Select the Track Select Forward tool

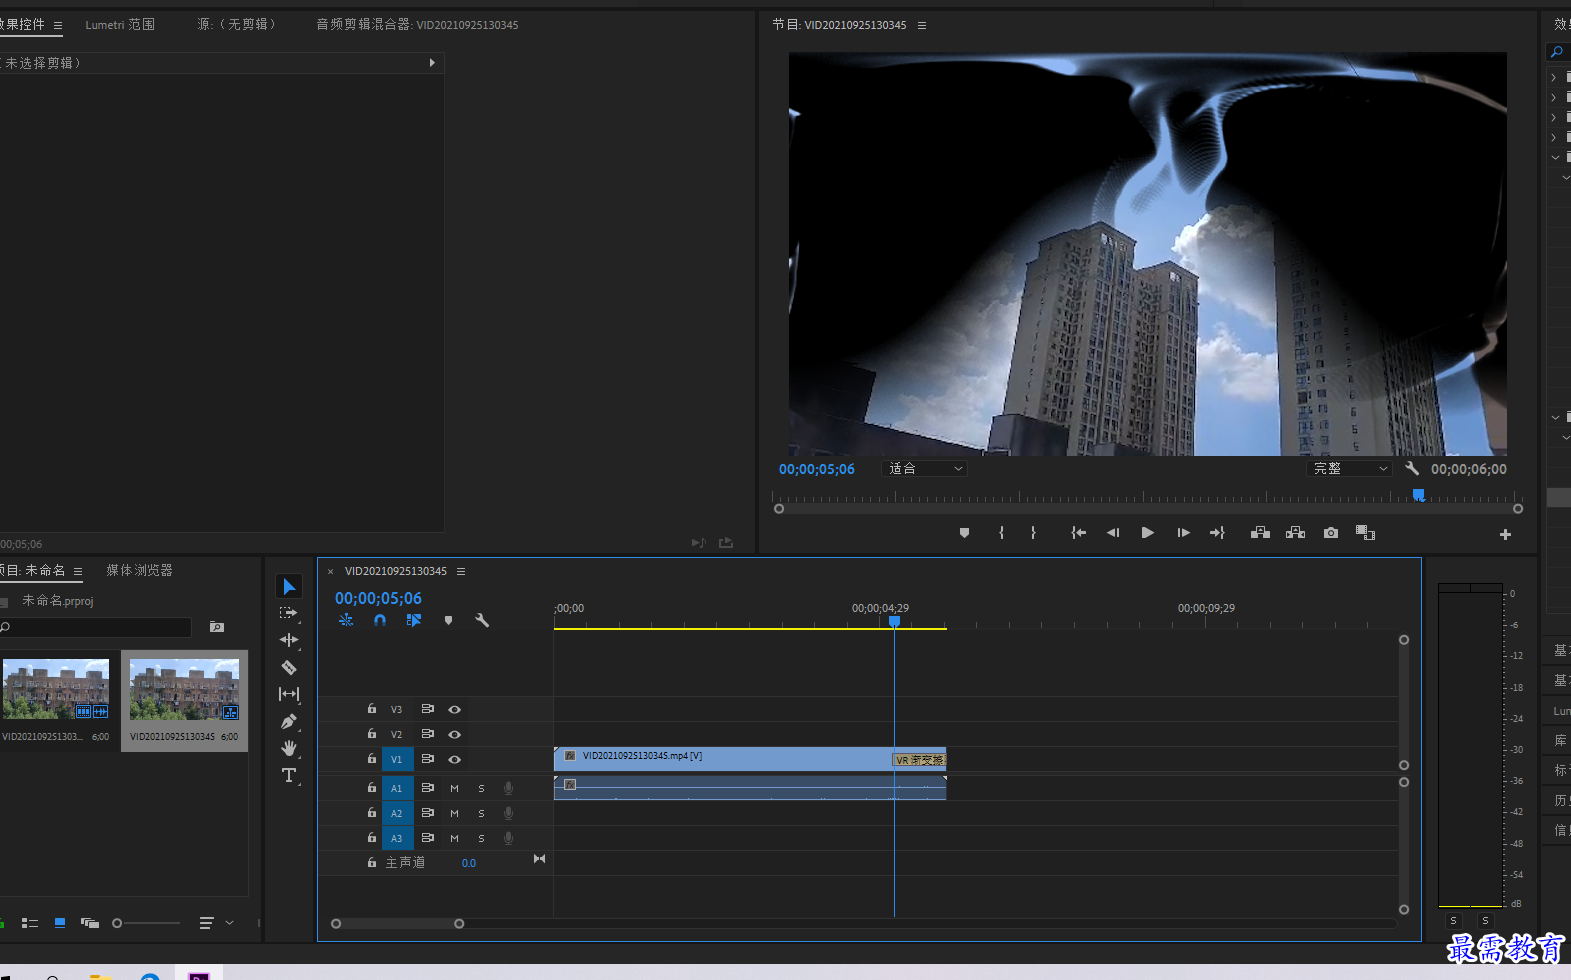click(x=289, y=613)
